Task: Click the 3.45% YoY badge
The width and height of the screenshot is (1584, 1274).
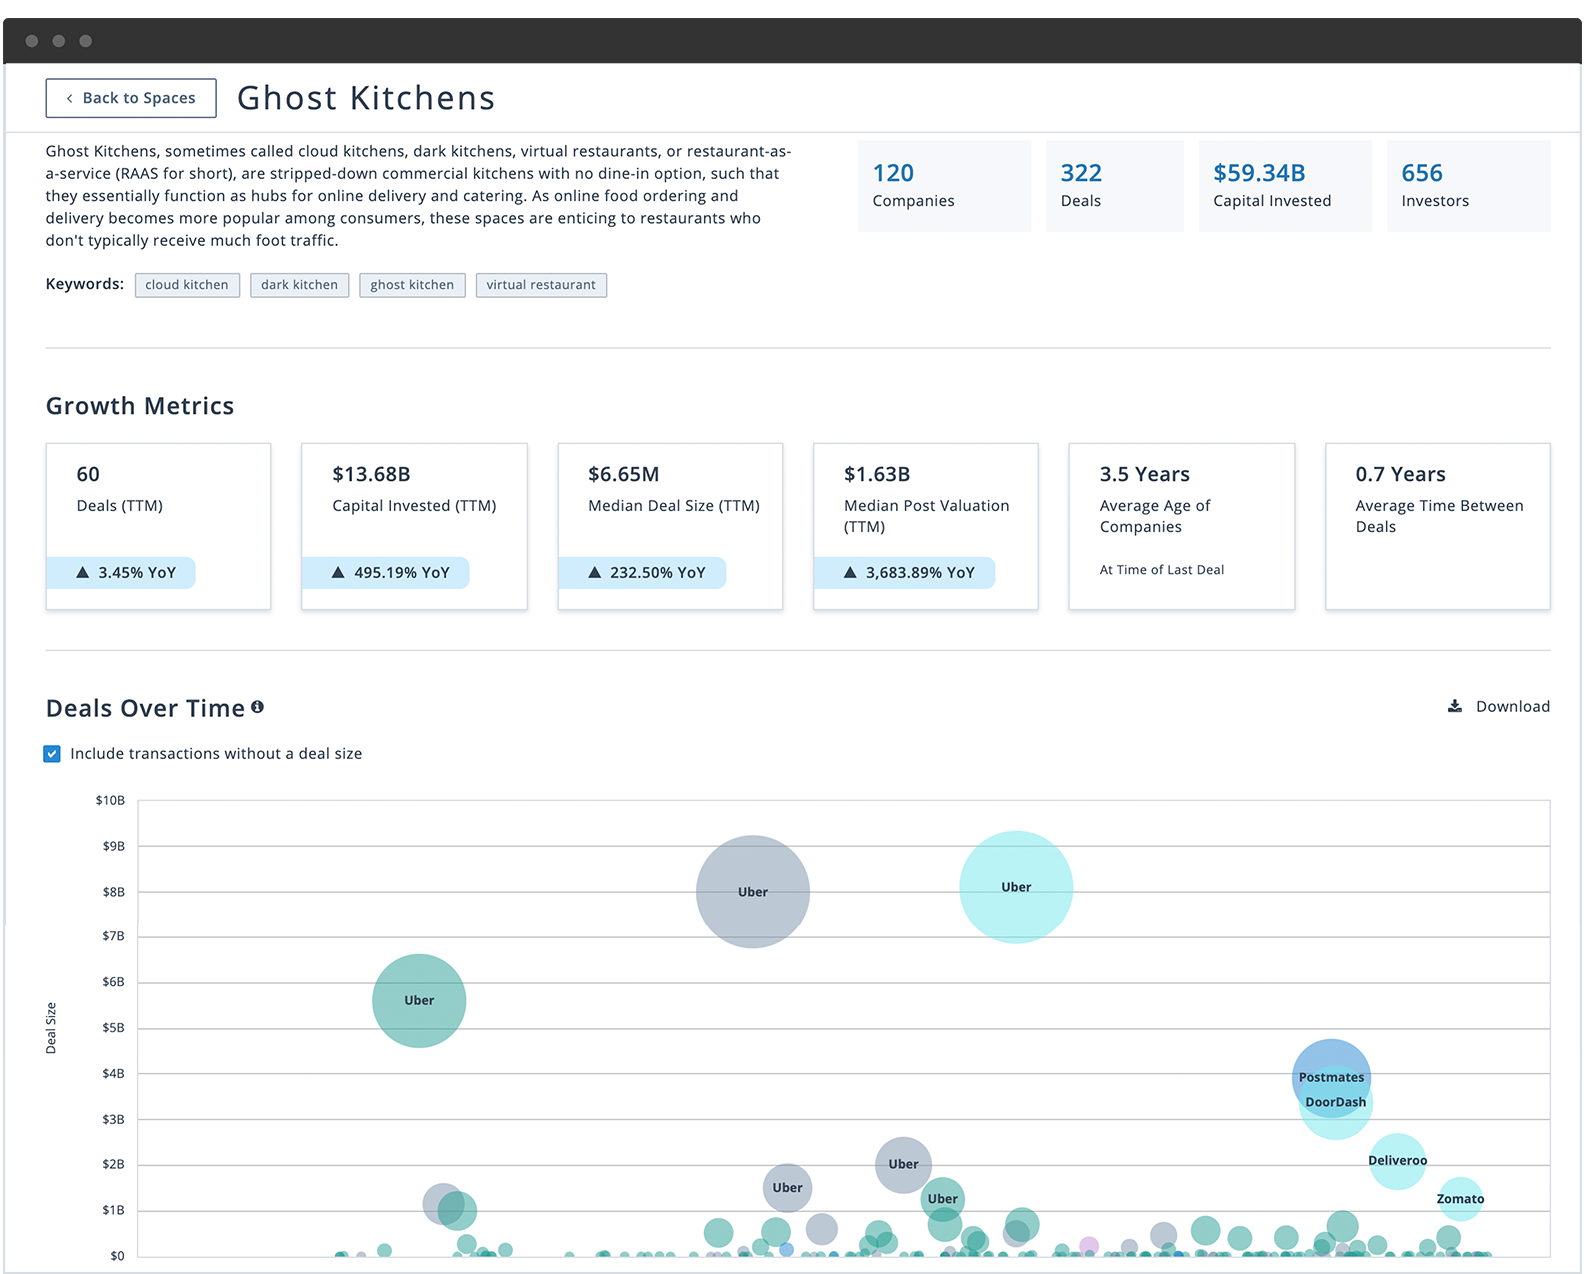Action: 121,573
